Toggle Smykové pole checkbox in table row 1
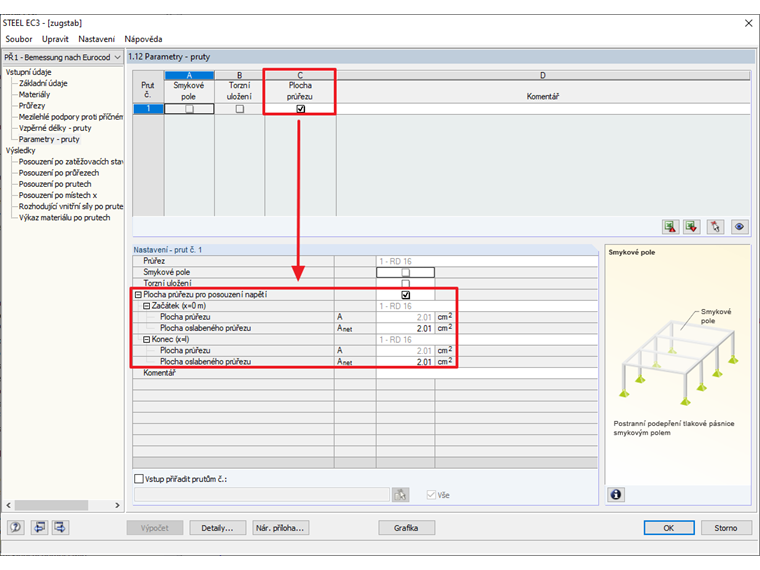This screenshot has height=570, width=760. 190,109
